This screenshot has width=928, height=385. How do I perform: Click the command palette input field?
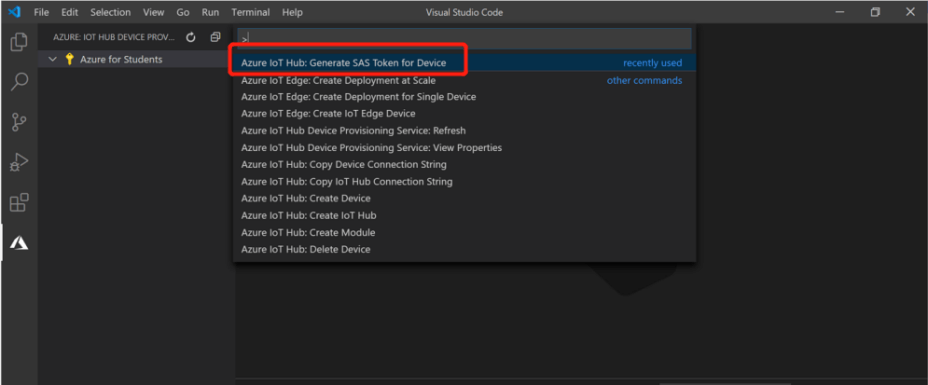tap(464, 39)
